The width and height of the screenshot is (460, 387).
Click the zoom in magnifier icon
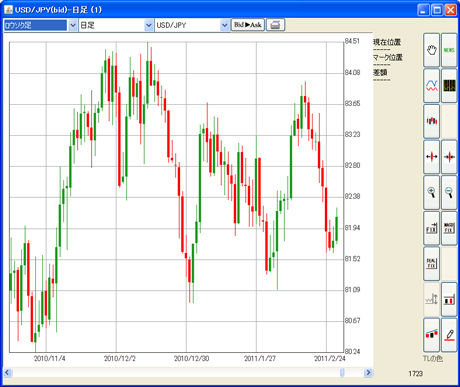click(432, 192)
